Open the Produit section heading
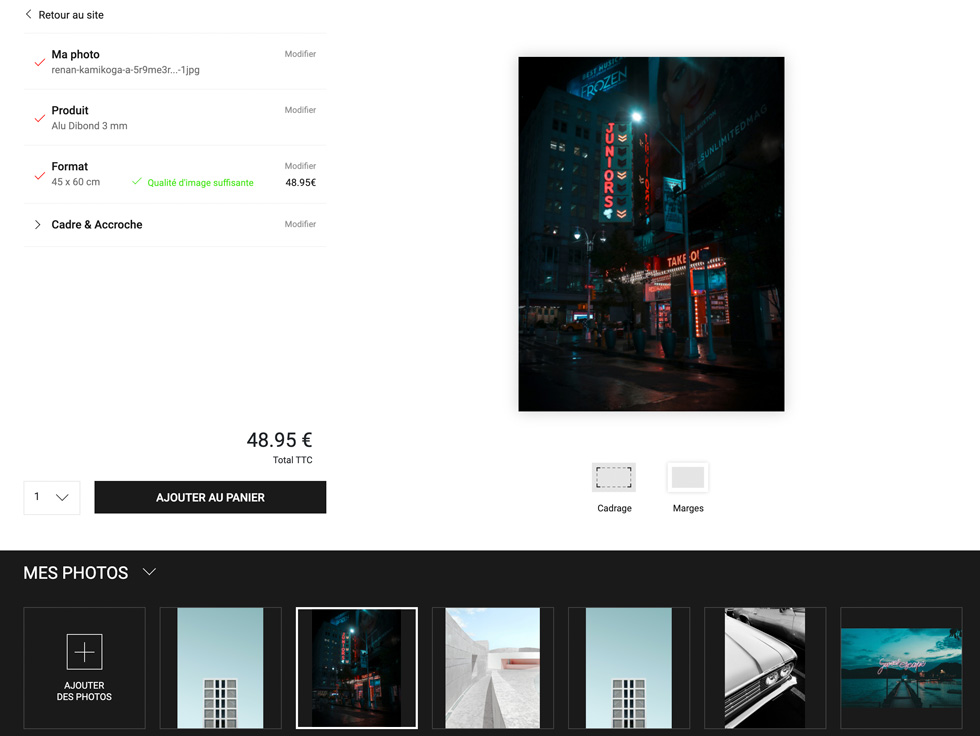The height and width of the screenshot is (736, 980). coord(70,111)
